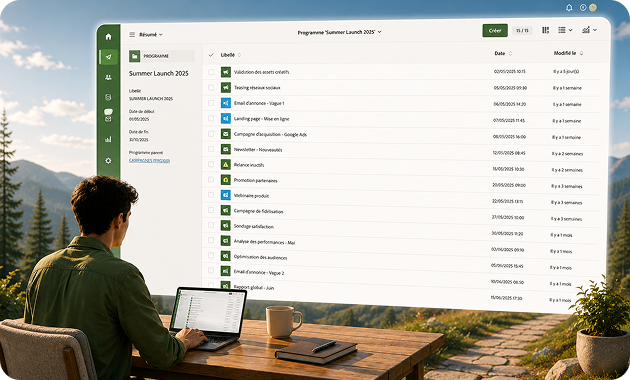
Task: Open the database sidebar icon
Action: (x=108, y=97)
